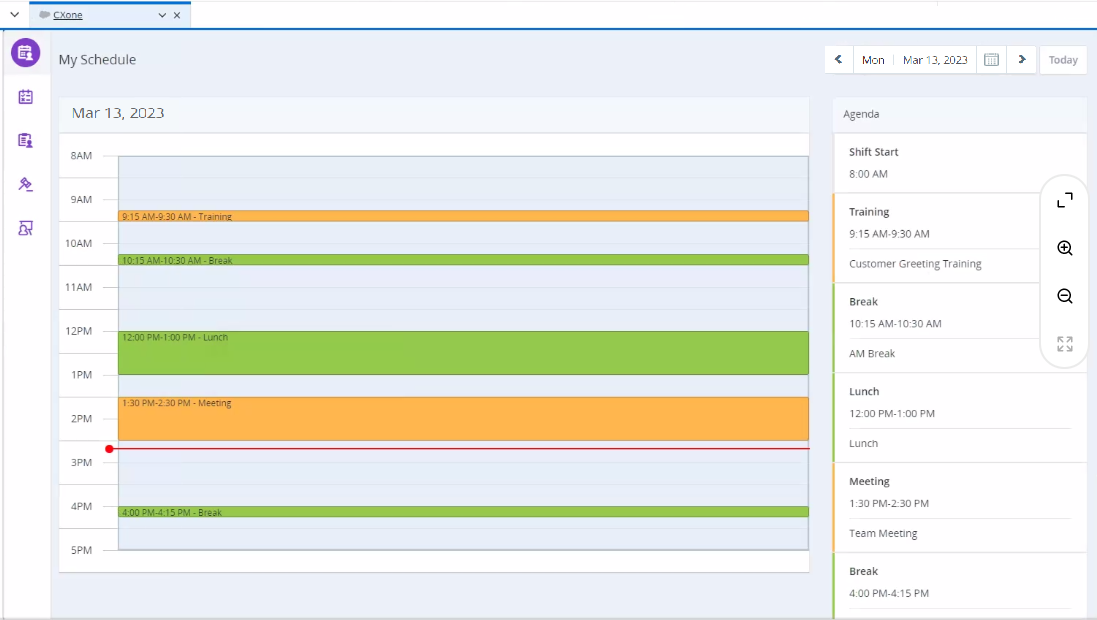The width and height of the screenshot is (1097, 620).
Task: Select the calendar schedule icon in sidebar
Action: click(x=25, y=97)
